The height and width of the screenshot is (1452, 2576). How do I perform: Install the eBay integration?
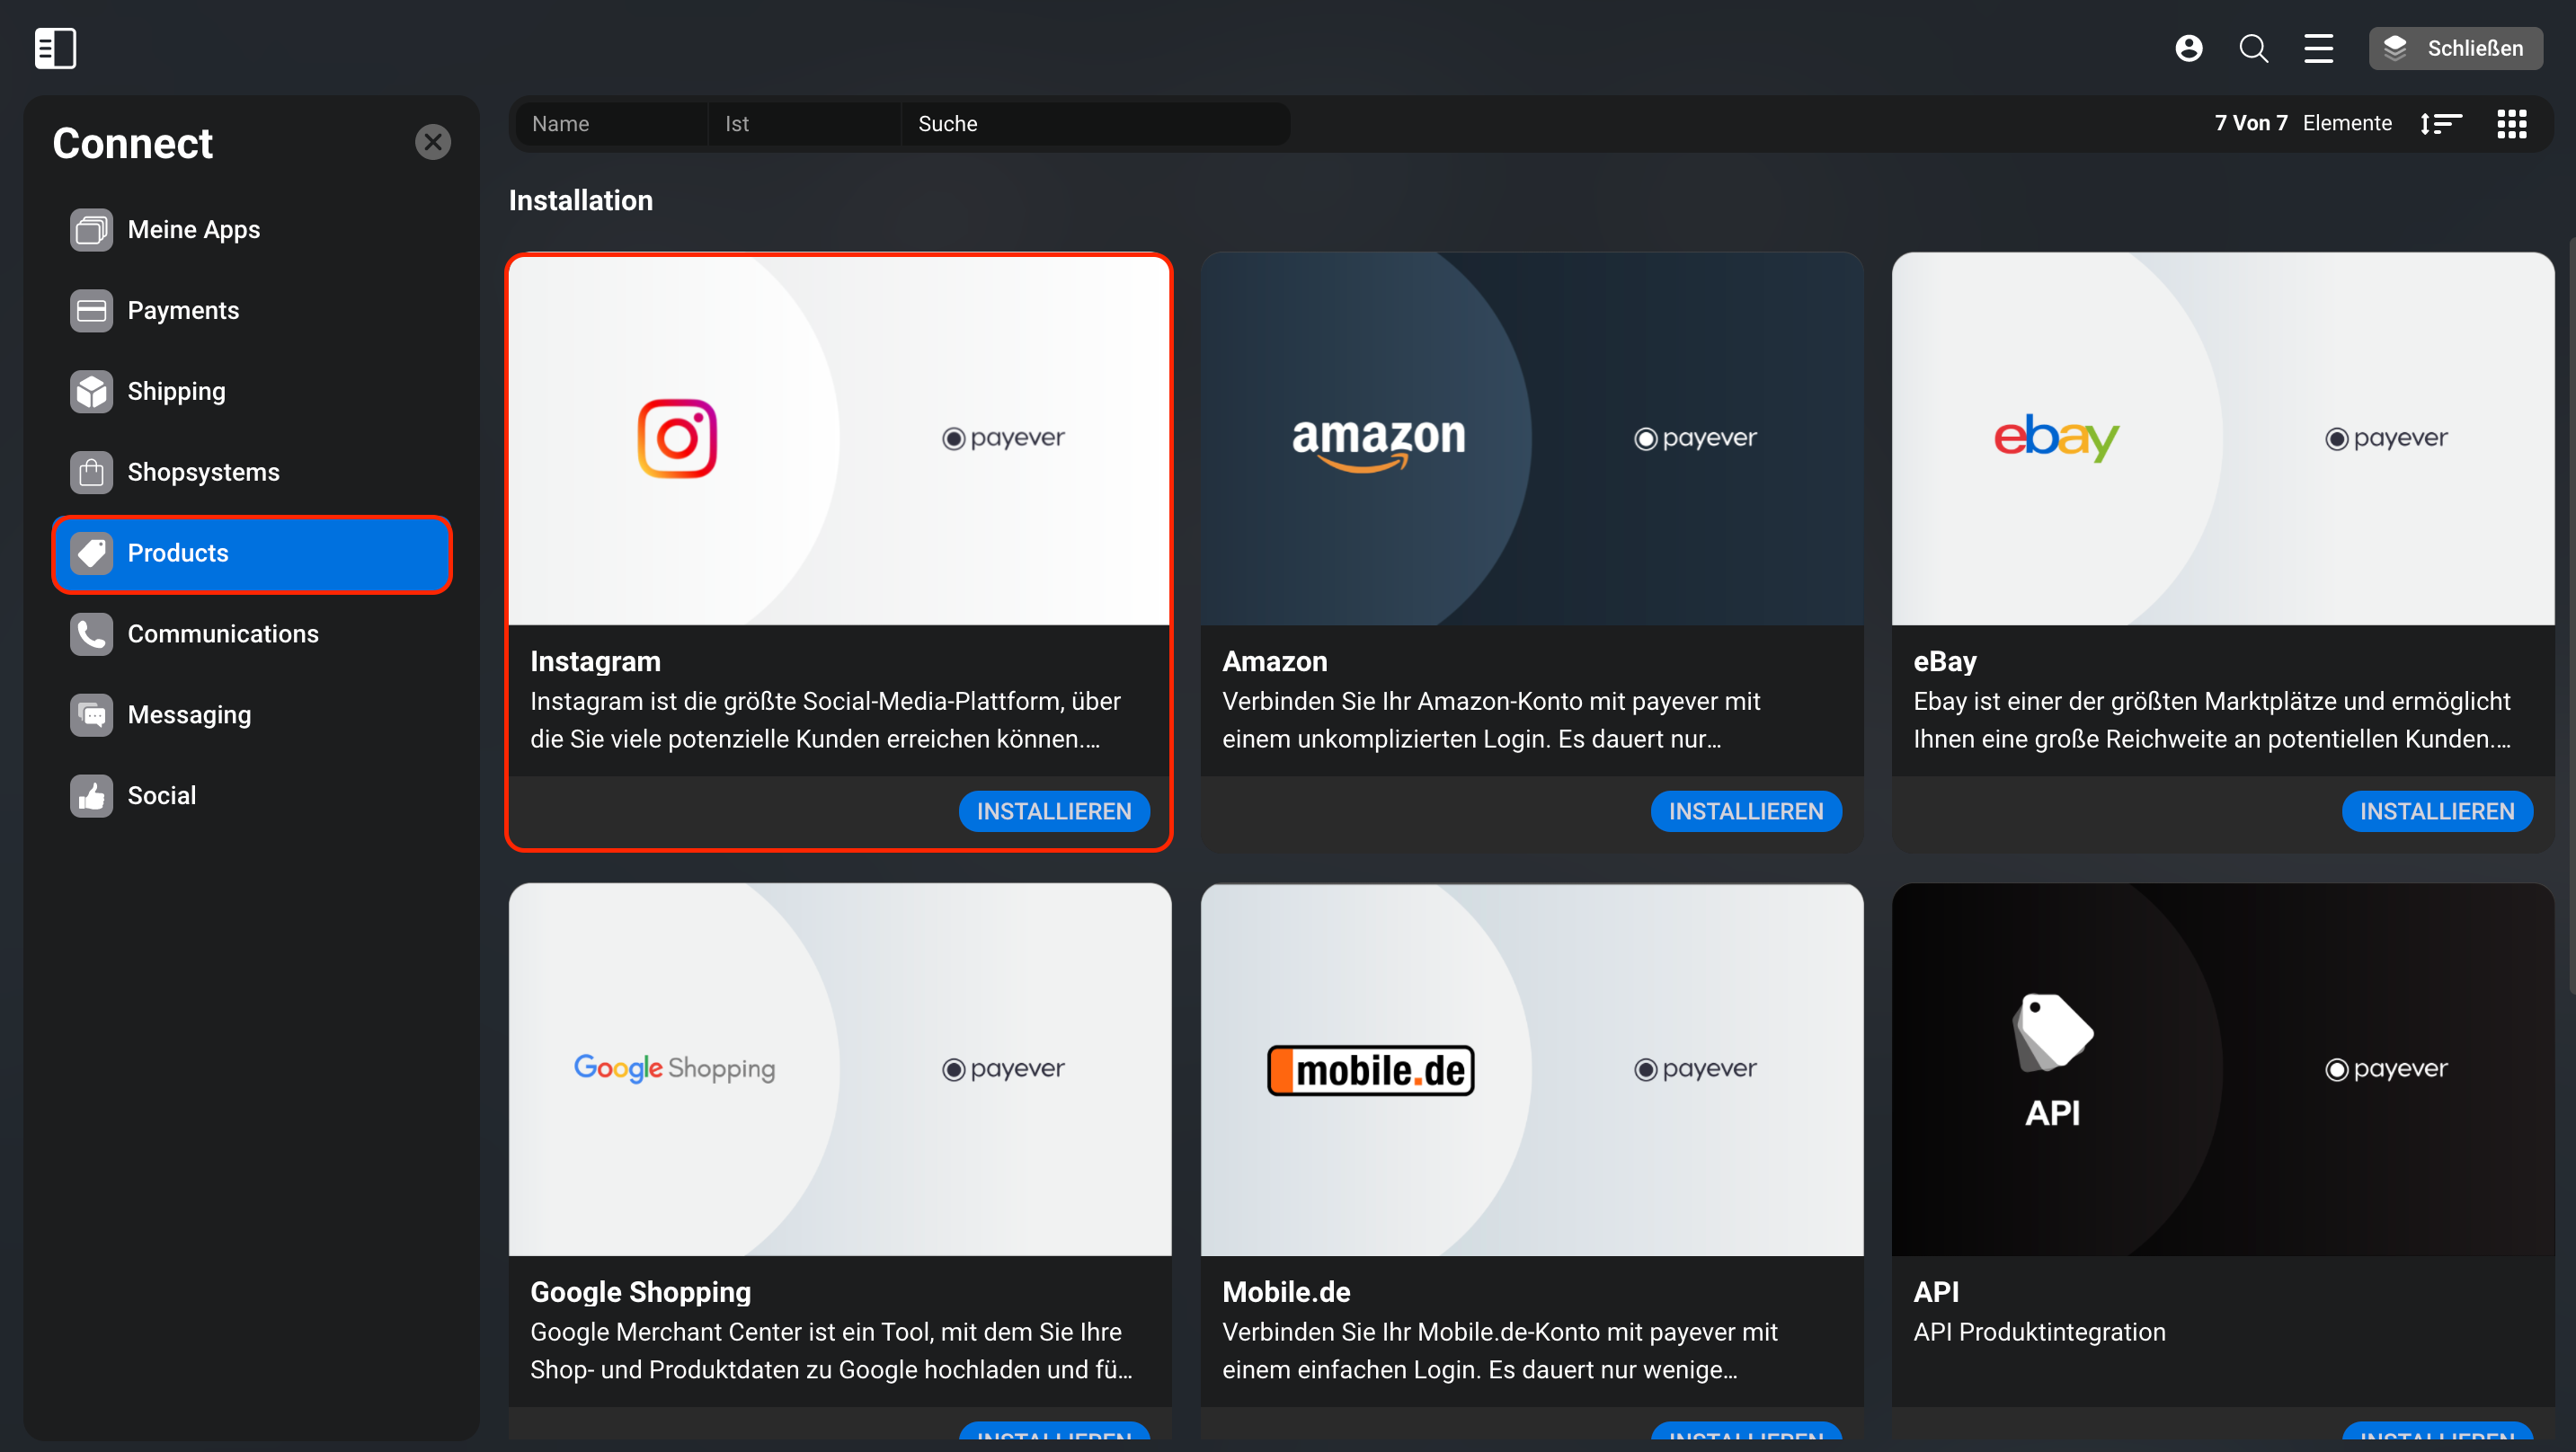coord(2437,811)
